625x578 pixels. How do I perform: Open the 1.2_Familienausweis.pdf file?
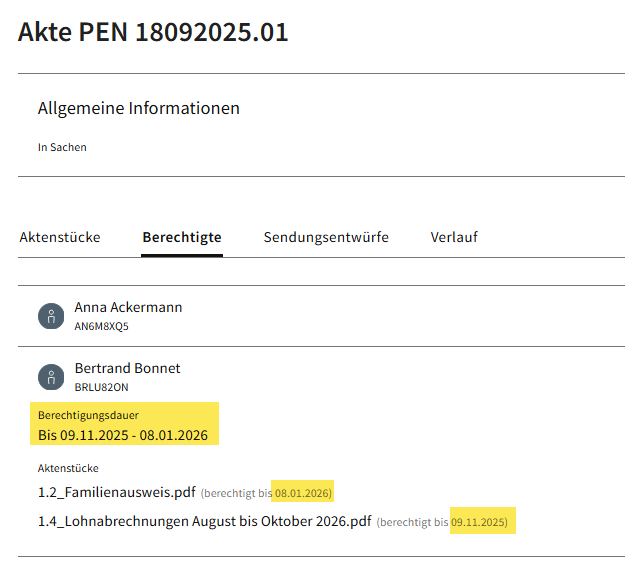(116, 492)
